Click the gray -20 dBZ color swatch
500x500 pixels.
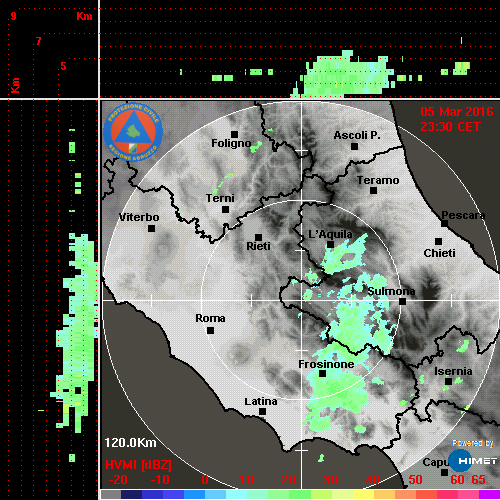(x=111, y=494)
